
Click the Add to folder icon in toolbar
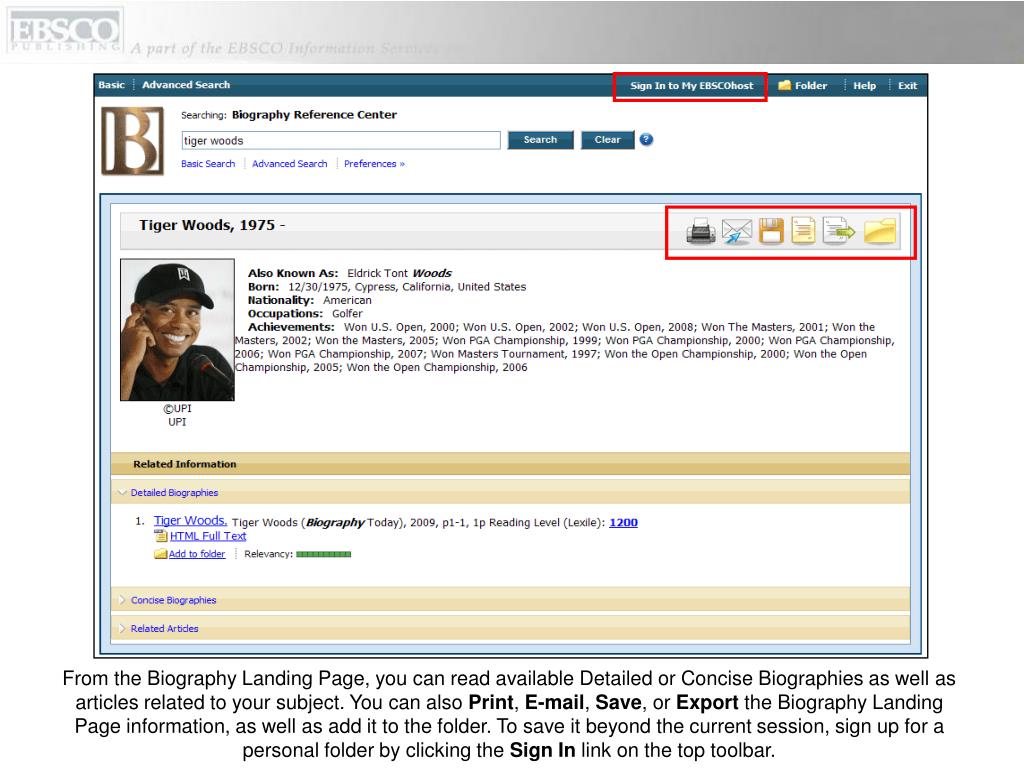click(880, 231)
